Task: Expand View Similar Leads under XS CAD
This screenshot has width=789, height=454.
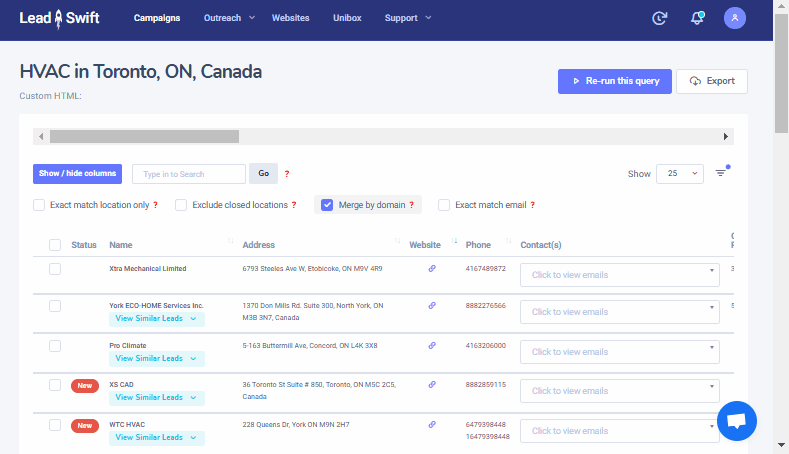Action: tap(156, 398)
